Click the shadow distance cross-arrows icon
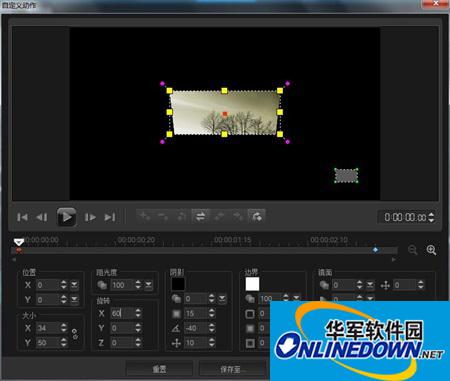 coord(176,343)
